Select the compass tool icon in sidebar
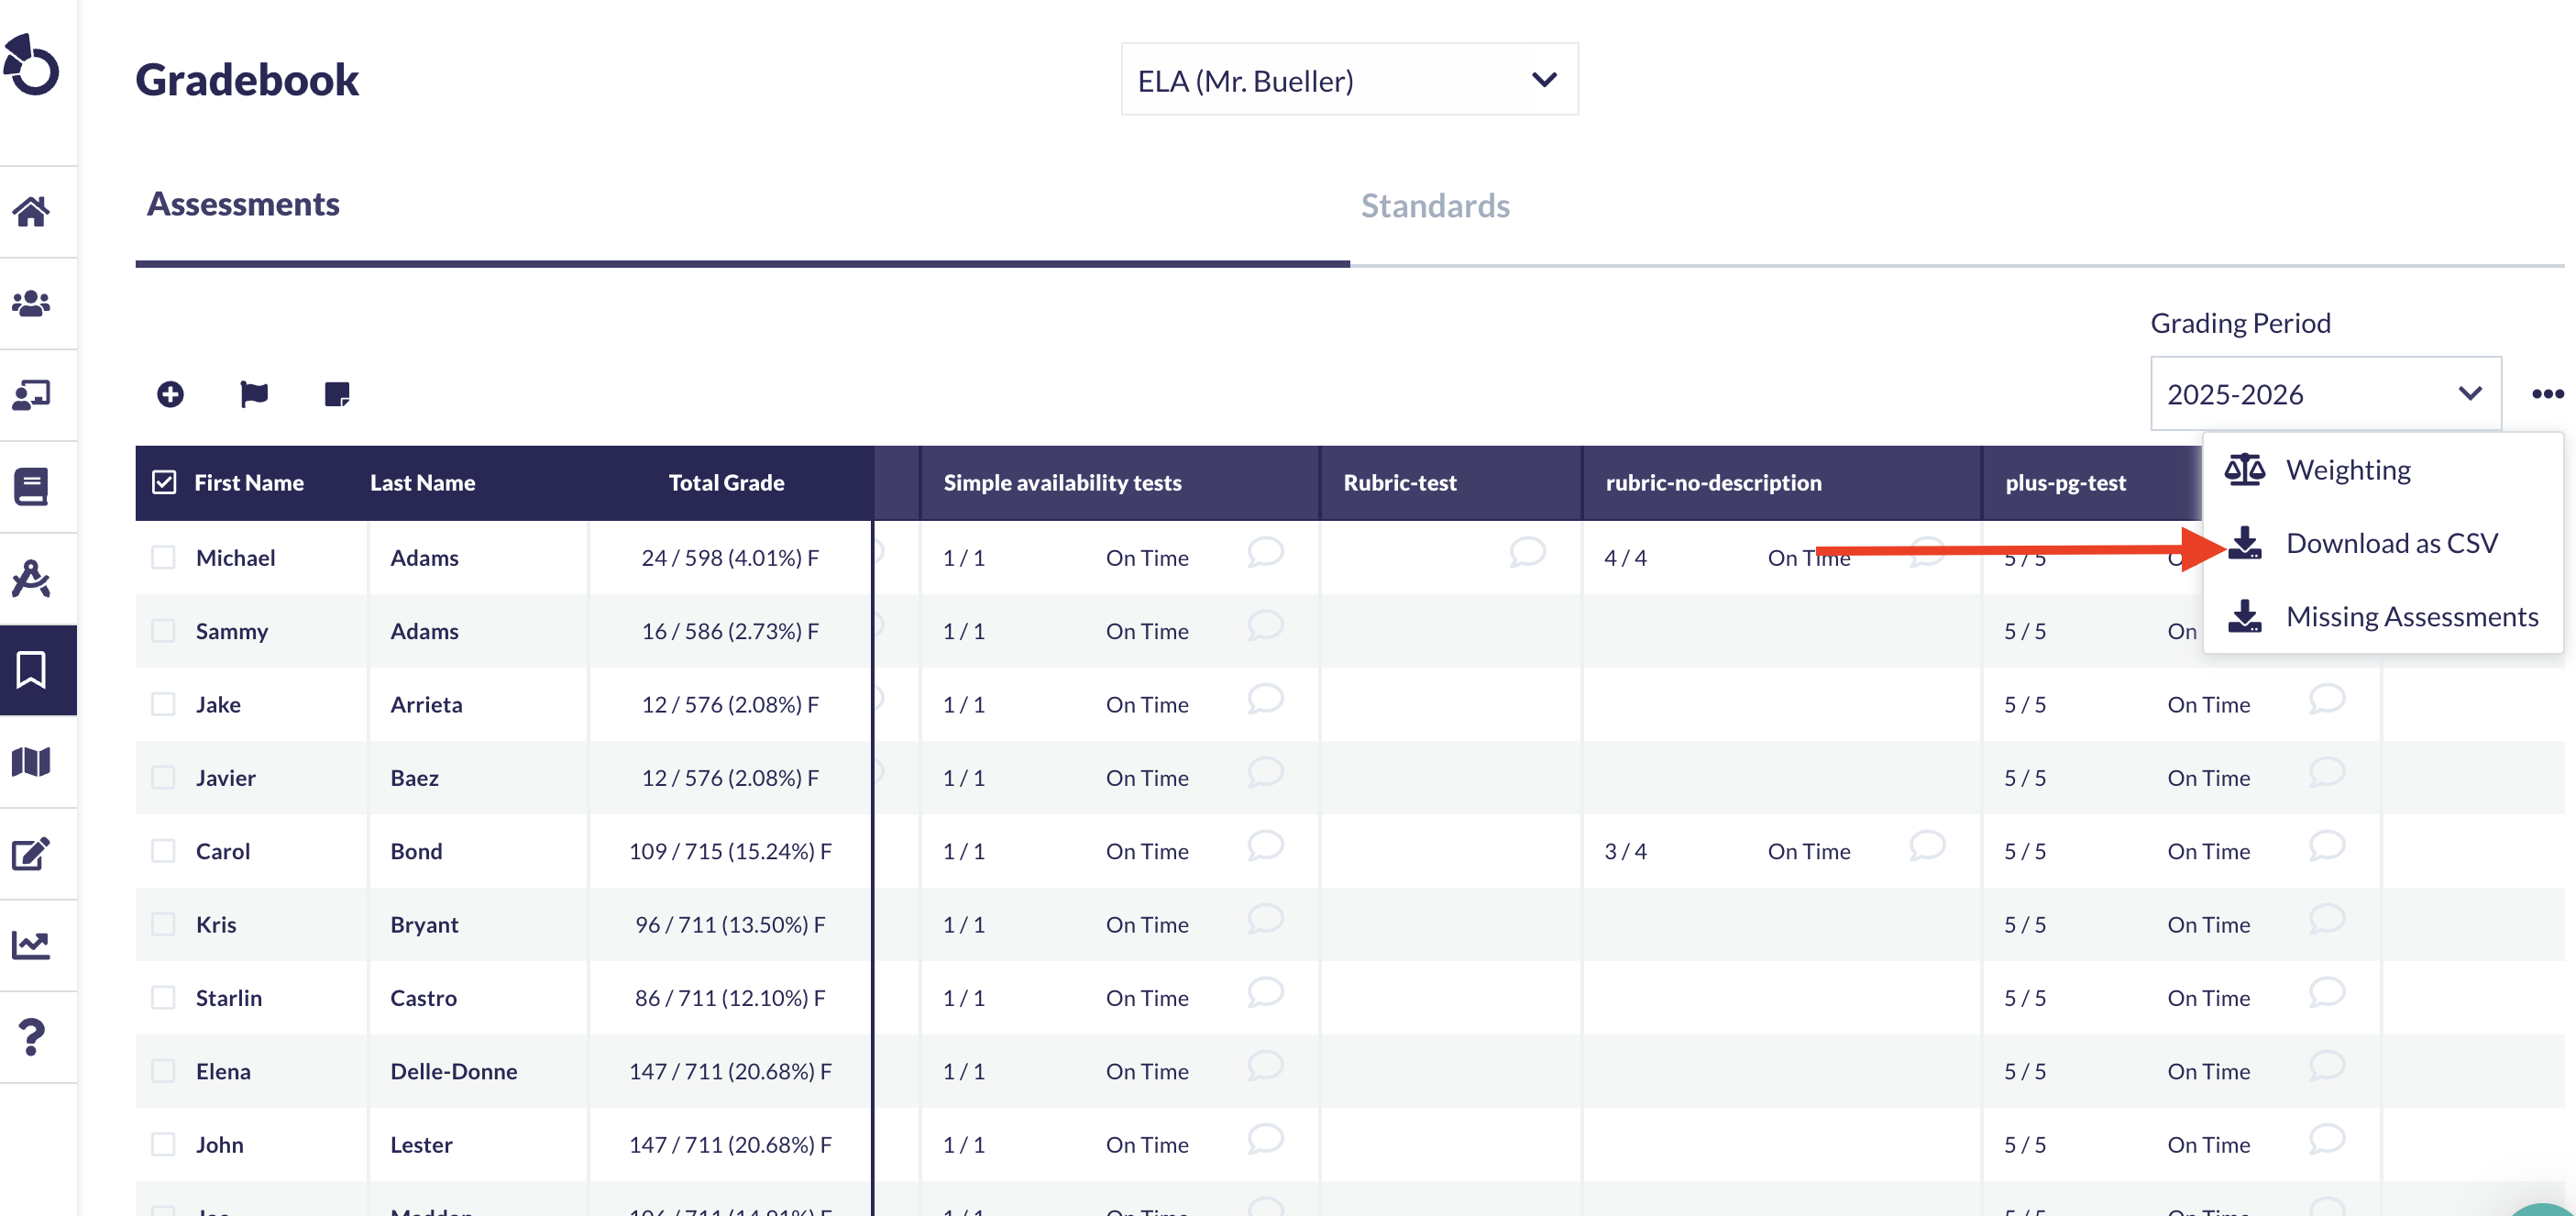This screenshot has height=1216, width=2576. (29, 578)
